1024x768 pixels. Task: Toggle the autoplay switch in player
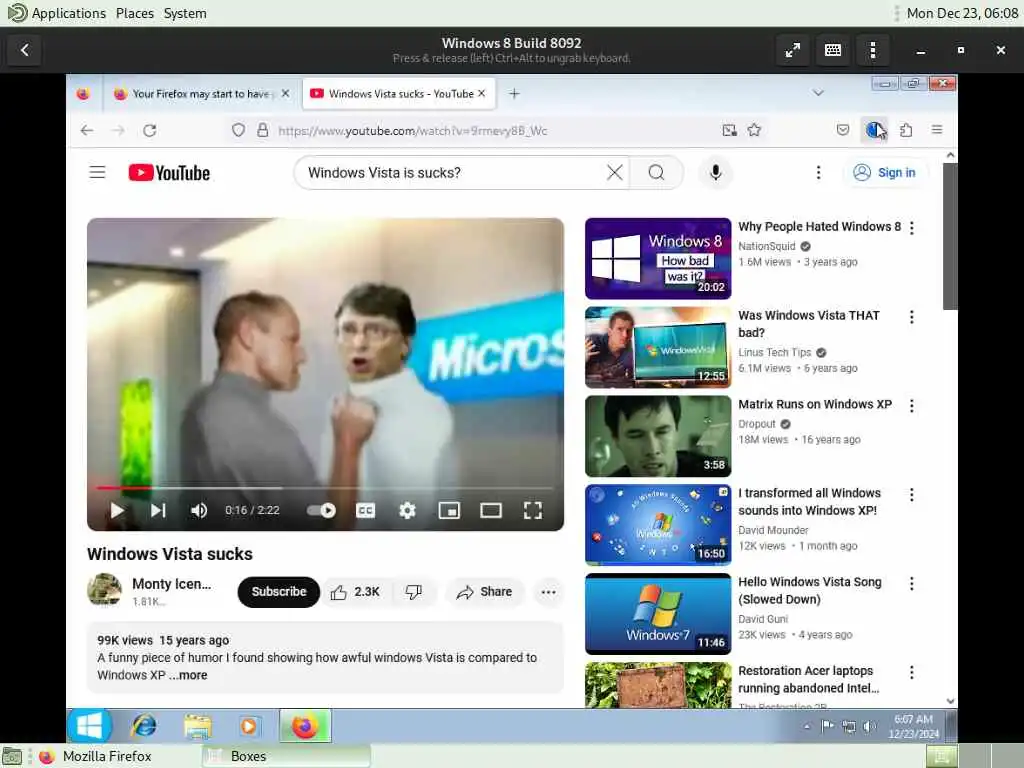(321, 511)
